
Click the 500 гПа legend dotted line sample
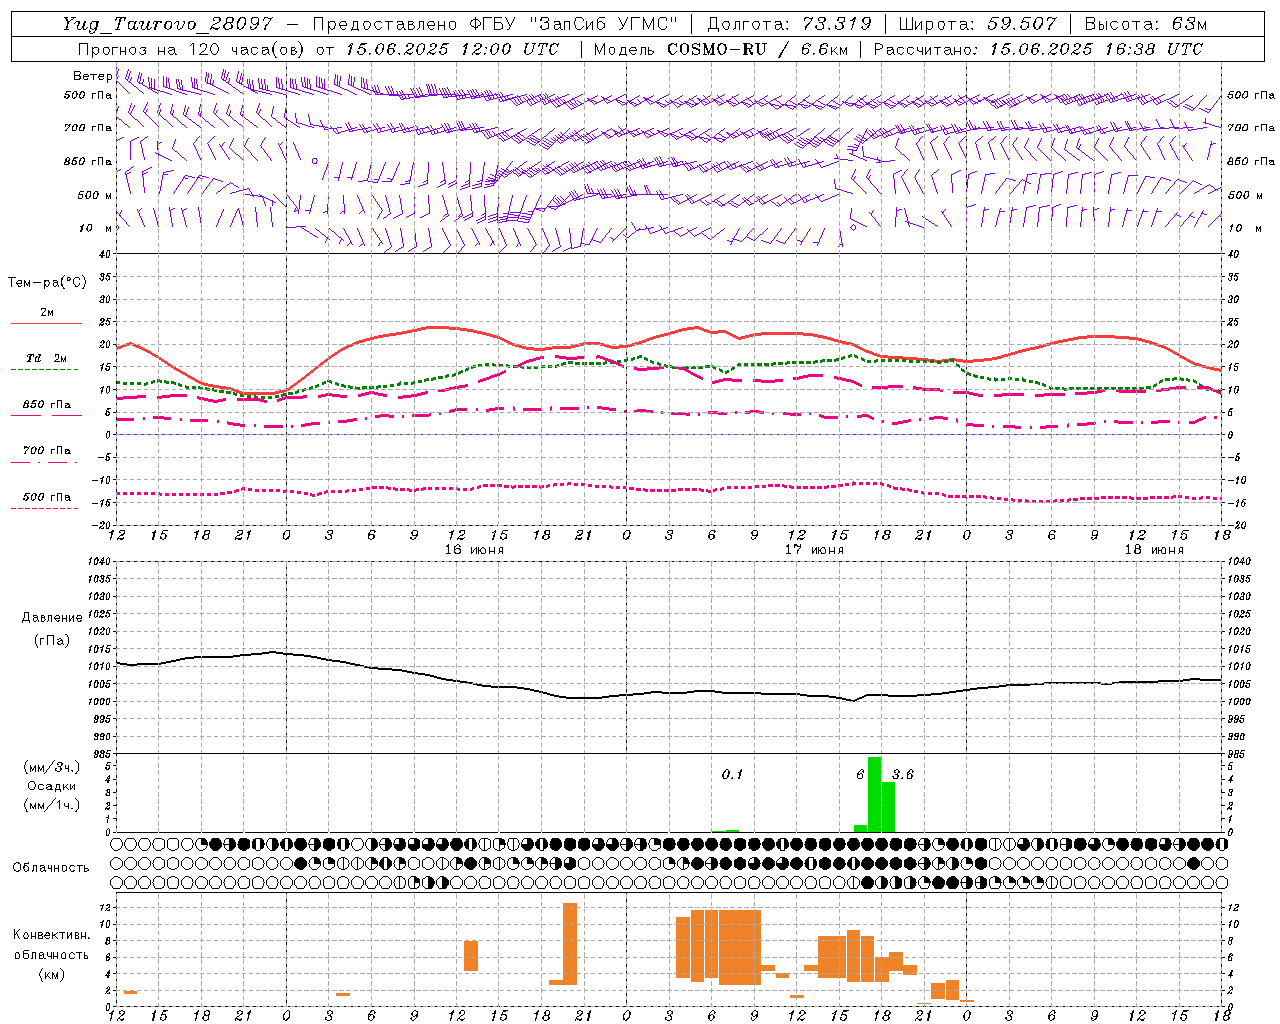click(x=45, y=508)
